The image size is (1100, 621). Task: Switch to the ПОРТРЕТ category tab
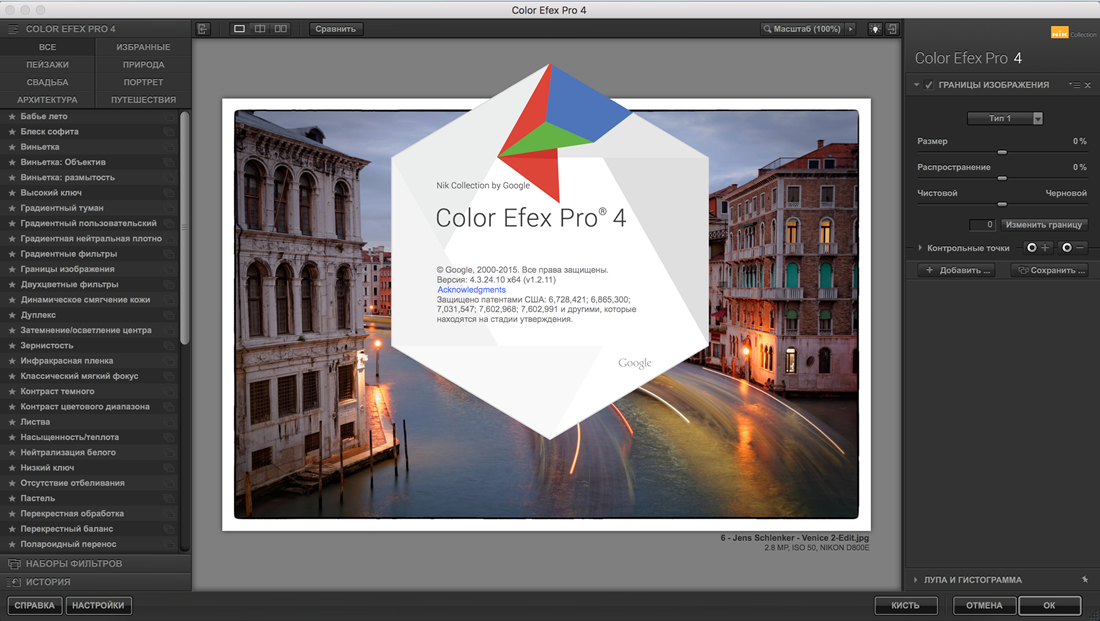(x=143, y=82)
